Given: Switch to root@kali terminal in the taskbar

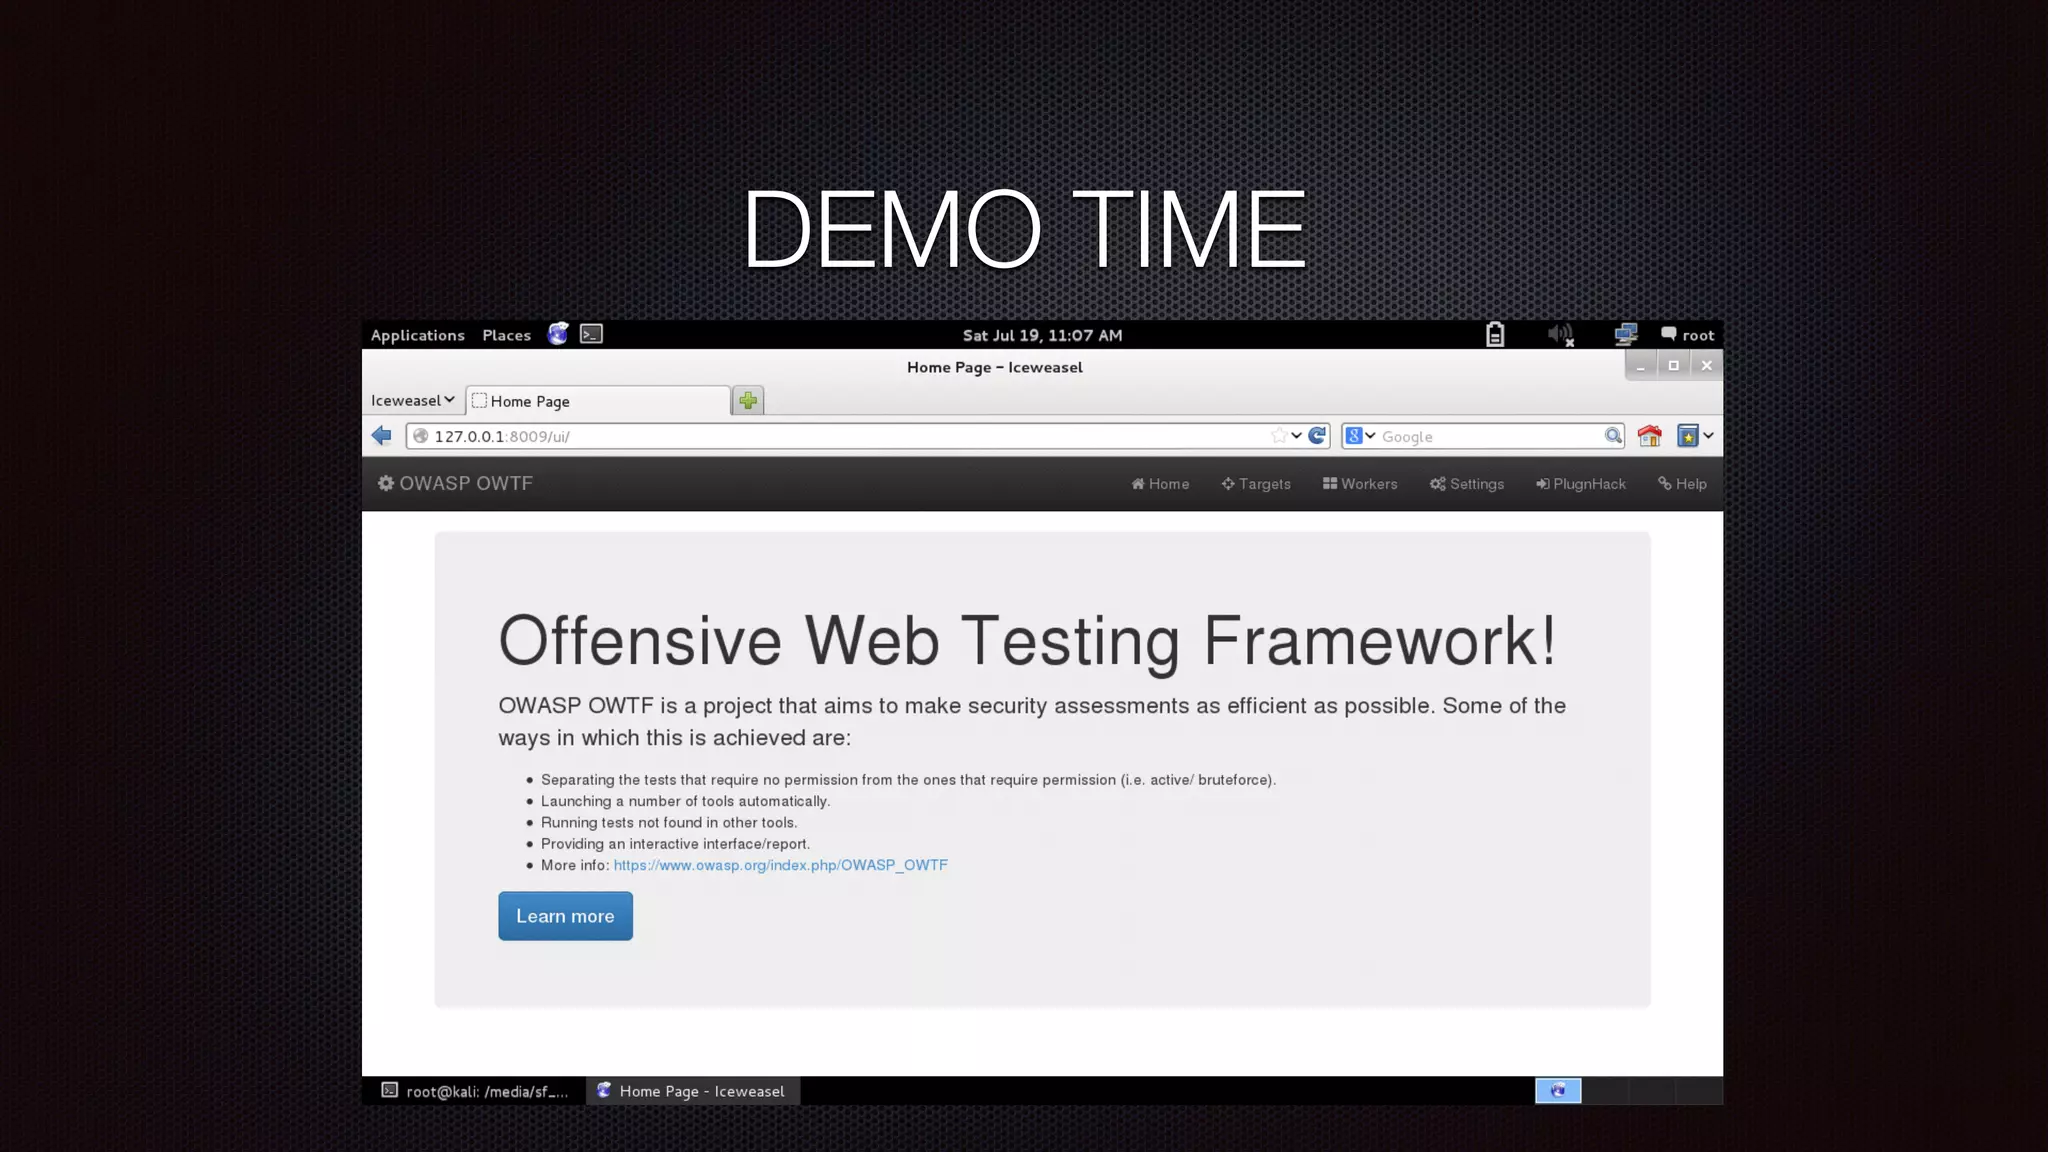Looking at the screenshot, I should click(475, 1091).
